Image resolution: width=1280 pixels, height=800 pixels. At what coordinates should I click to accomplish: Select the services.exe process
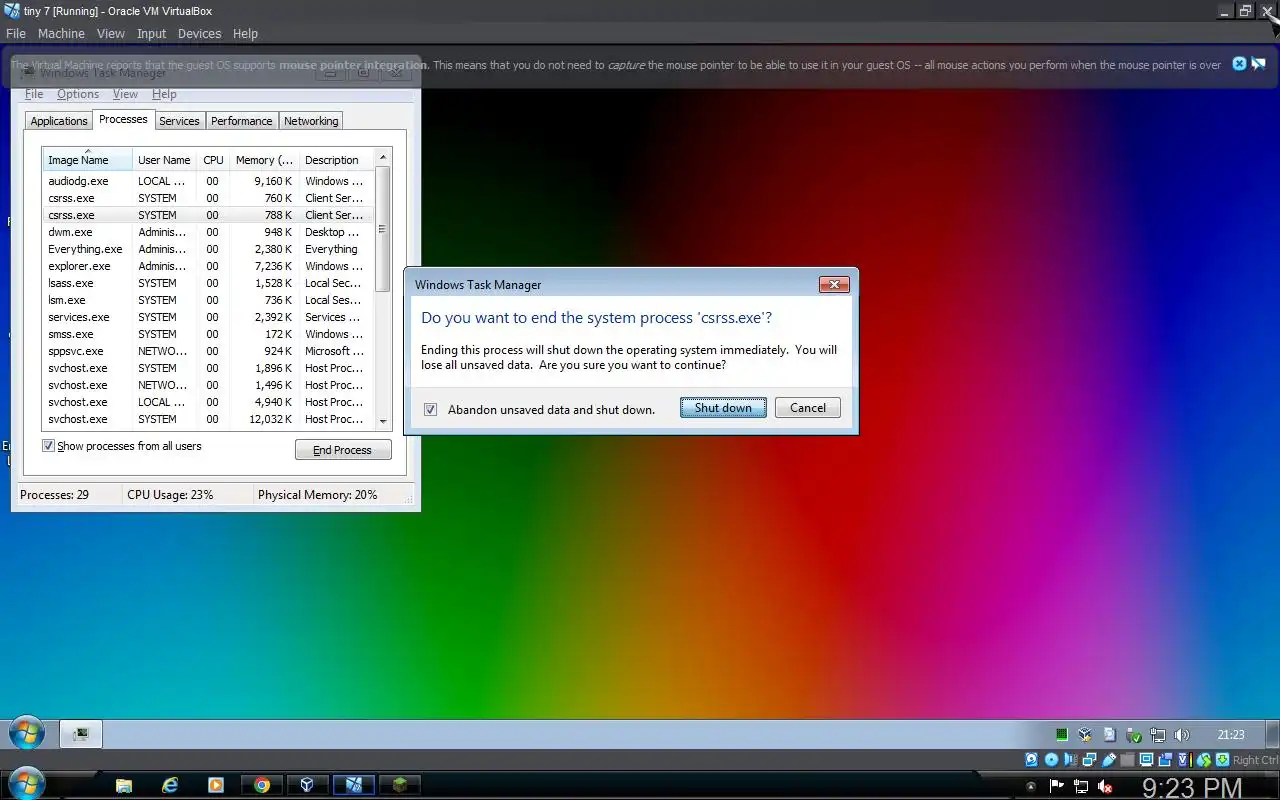[x=207, y=317]
